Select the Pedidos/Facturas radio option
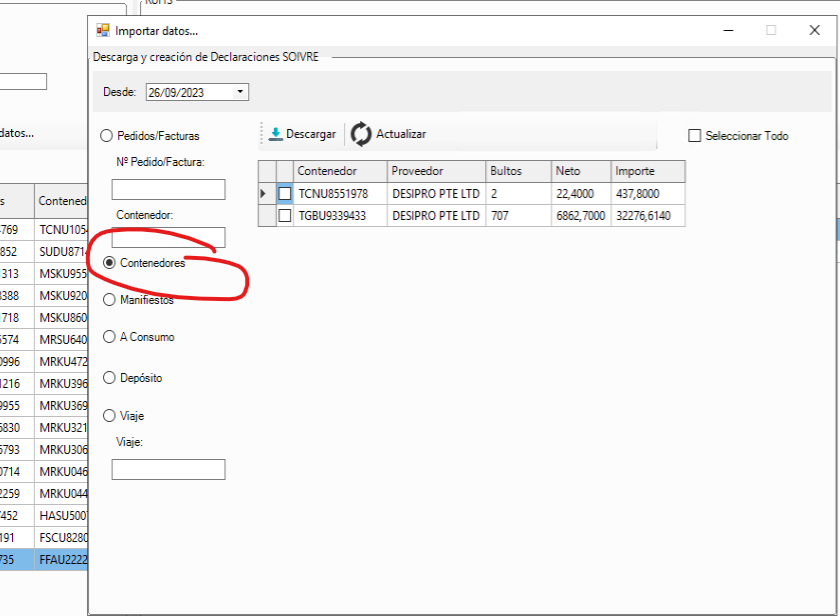This screenshot has width=840, height=616. [x=109, y=135]
